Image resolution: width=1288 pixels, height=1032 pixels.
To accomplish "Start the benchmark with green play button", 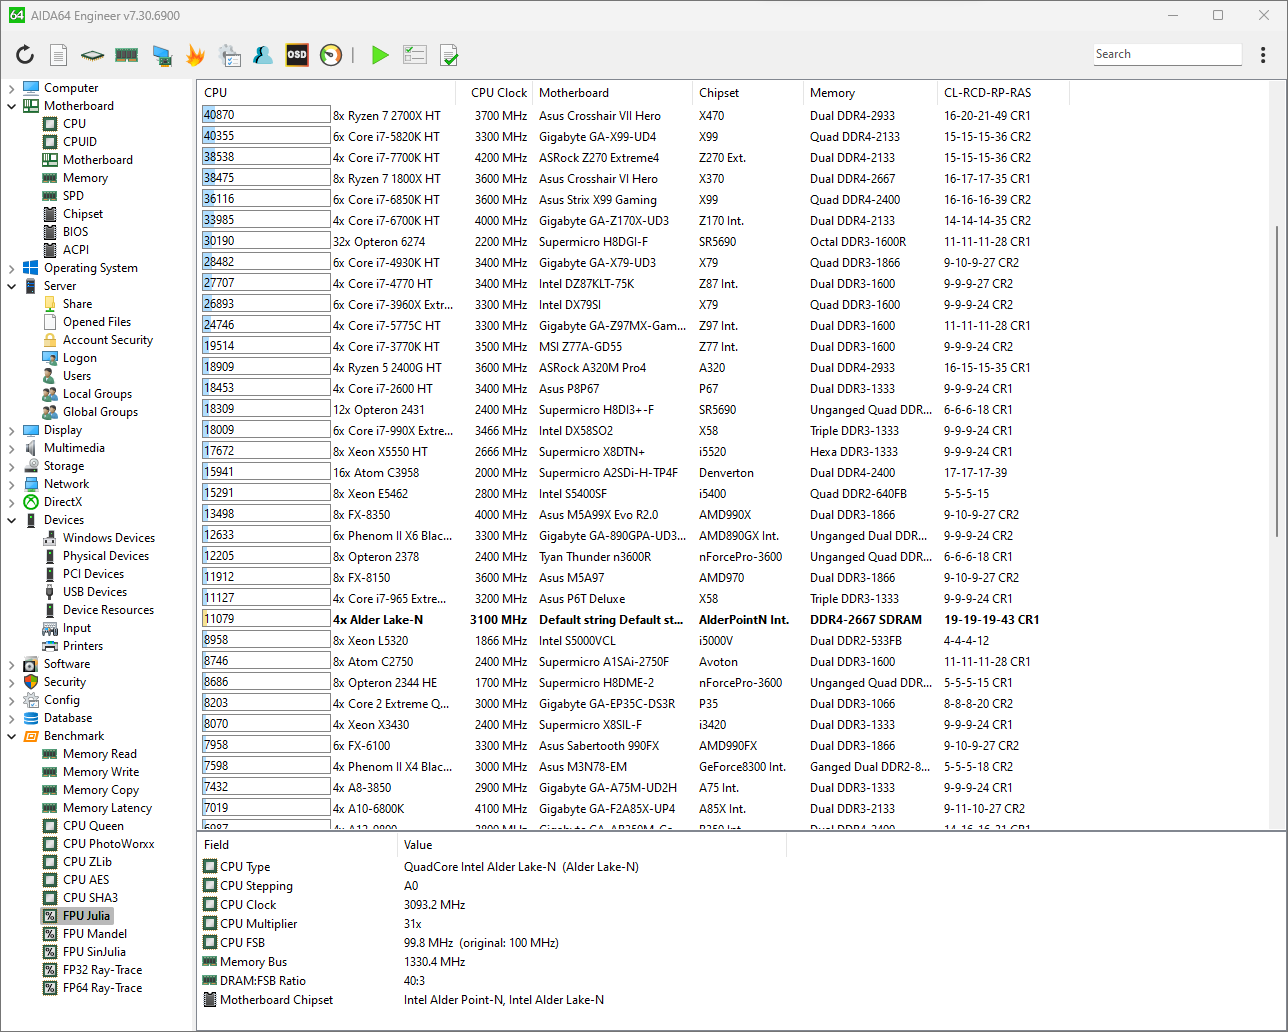I will (x=380, y=55).
